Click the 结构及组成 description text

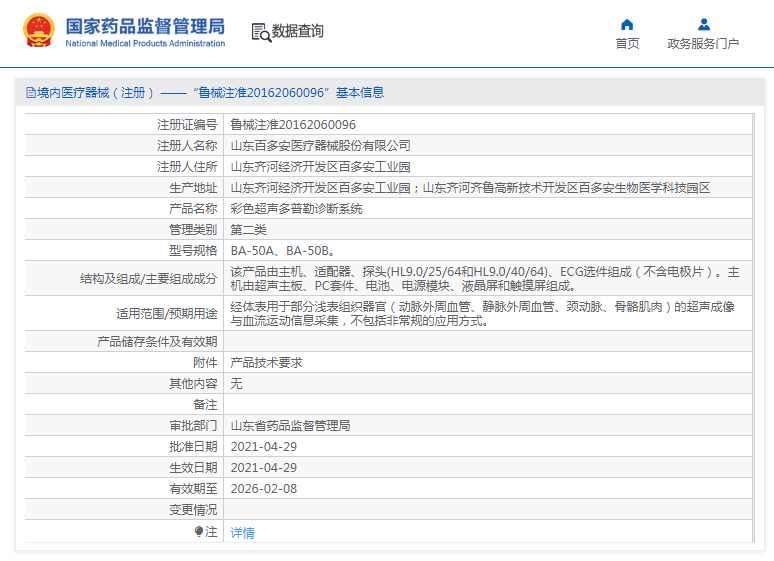[485, 279]
